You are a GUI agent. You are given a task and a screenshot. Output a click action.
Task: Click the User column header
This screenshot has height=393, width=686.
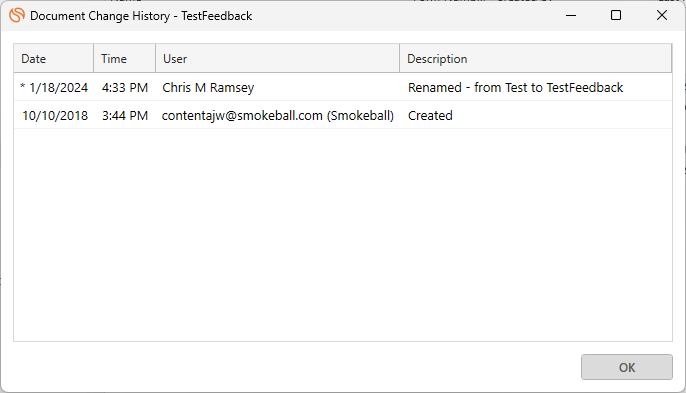(277, 59)
